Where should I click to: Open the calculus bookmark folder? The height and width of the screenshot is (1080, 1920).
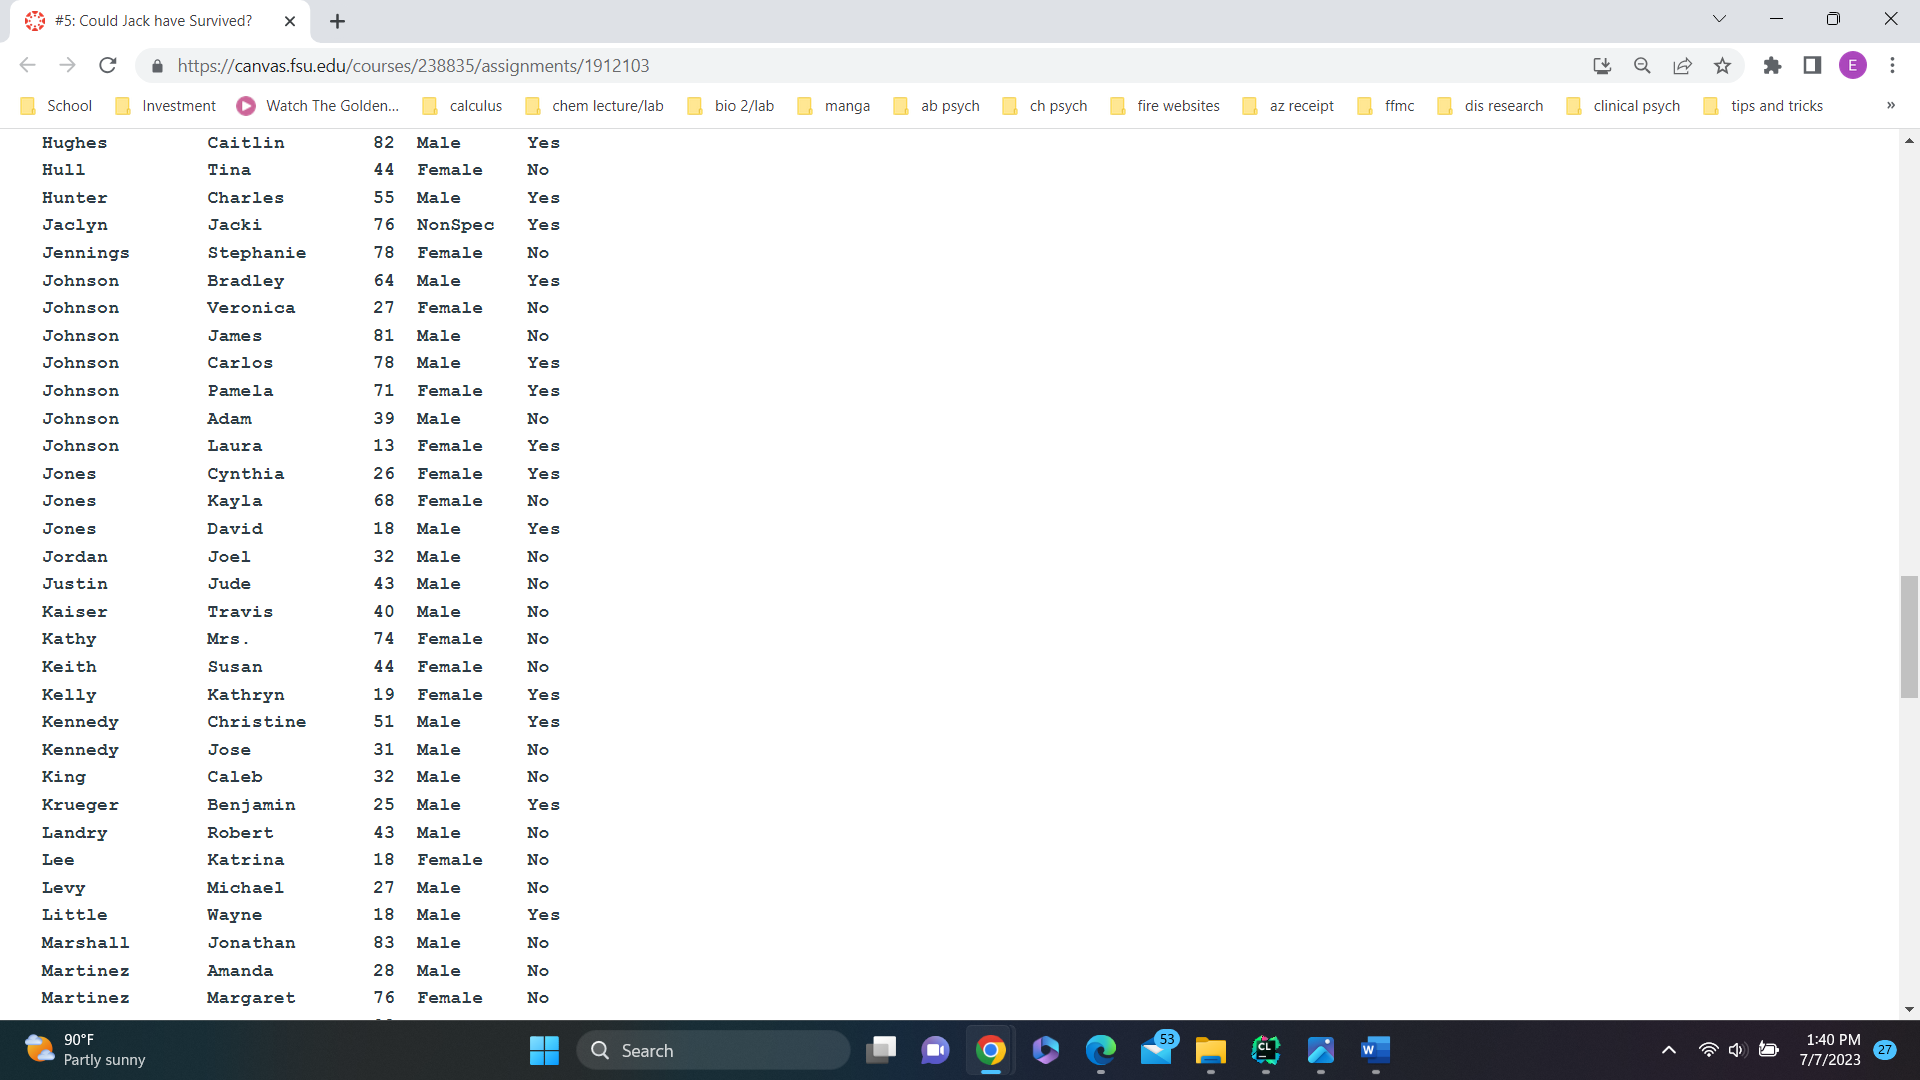463,106
